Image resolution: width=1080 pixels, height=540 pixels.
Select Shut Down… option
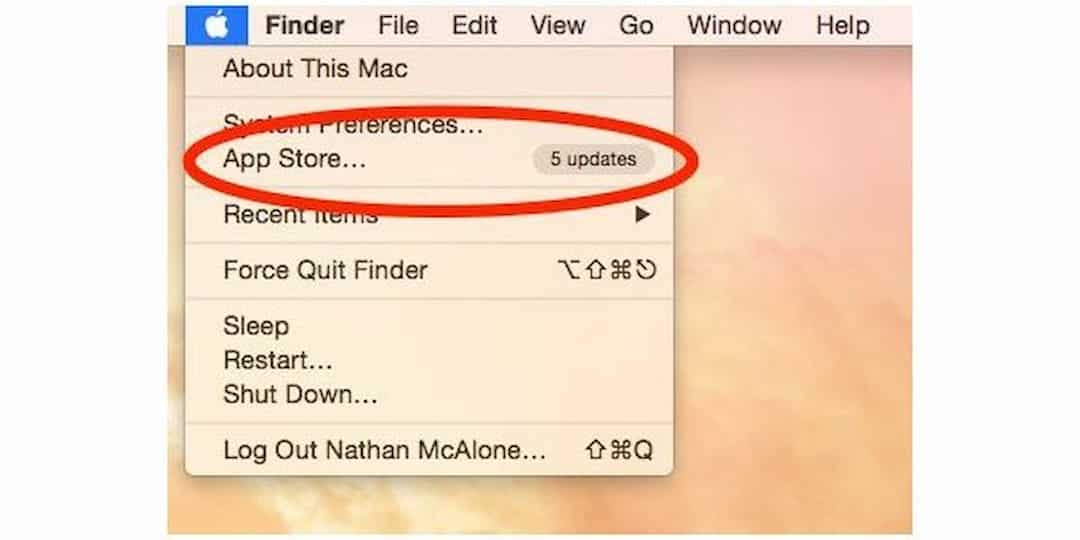[x=429, y=395]
